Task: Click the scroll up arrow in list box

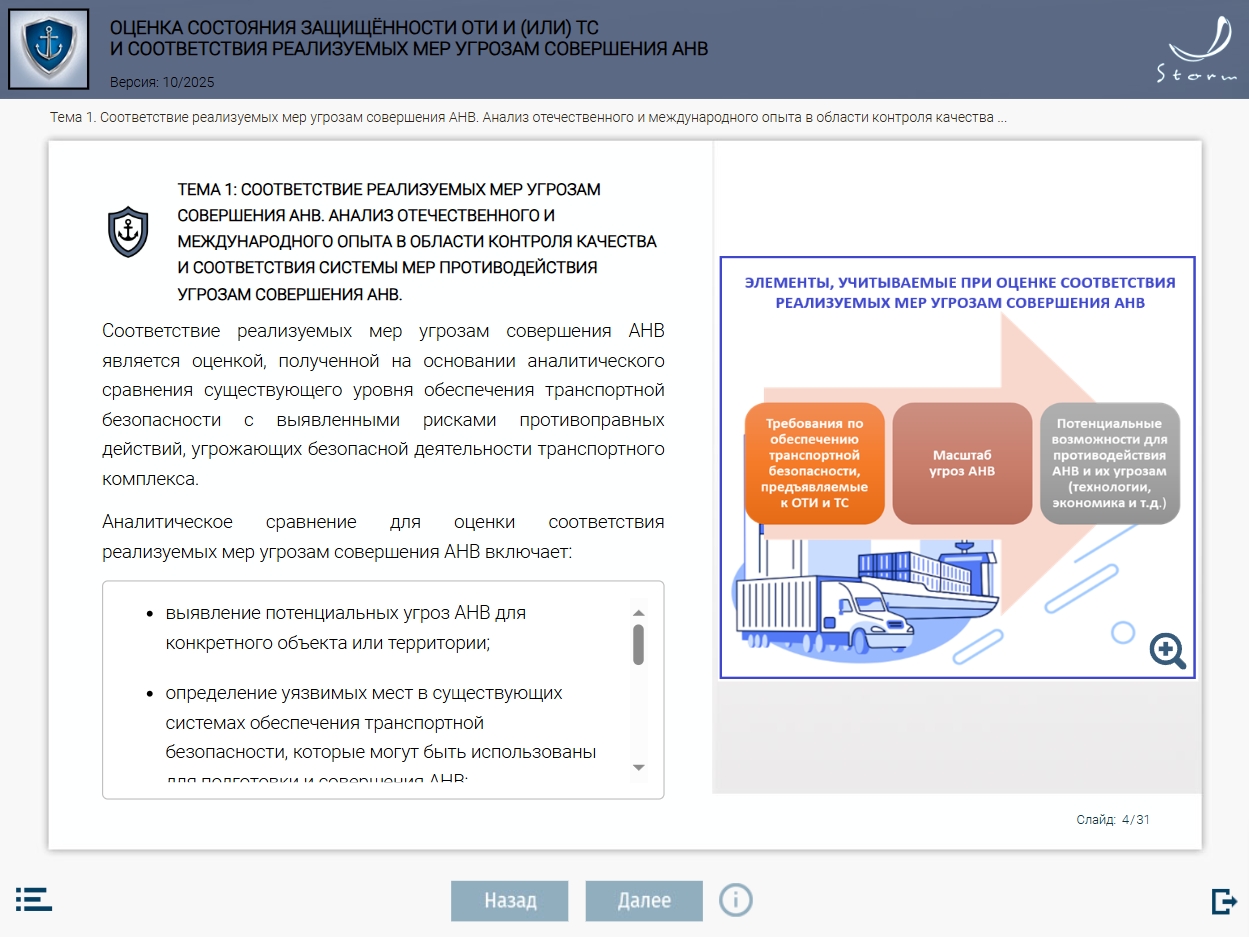Action: pos(639,613)
